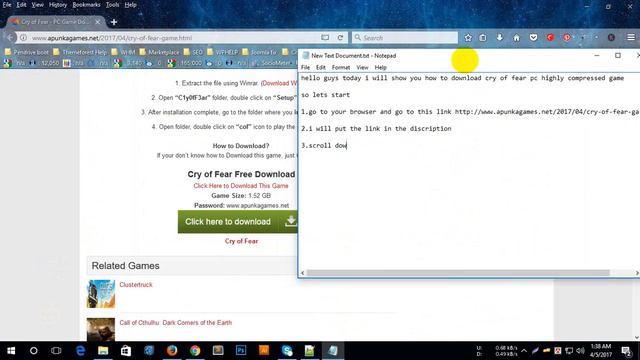Open Notepad Format menu
640x360 pixels.
click(x=341, y=67)
